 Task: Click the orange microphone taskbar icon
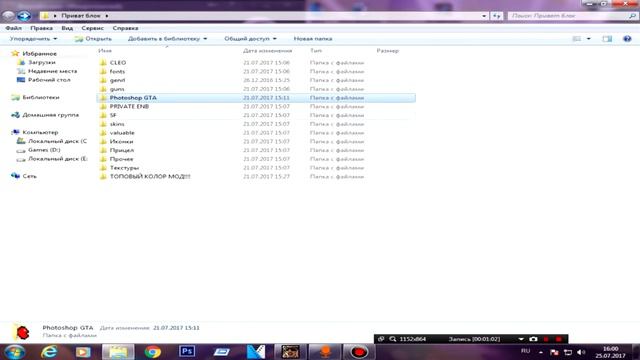(325, 352)
